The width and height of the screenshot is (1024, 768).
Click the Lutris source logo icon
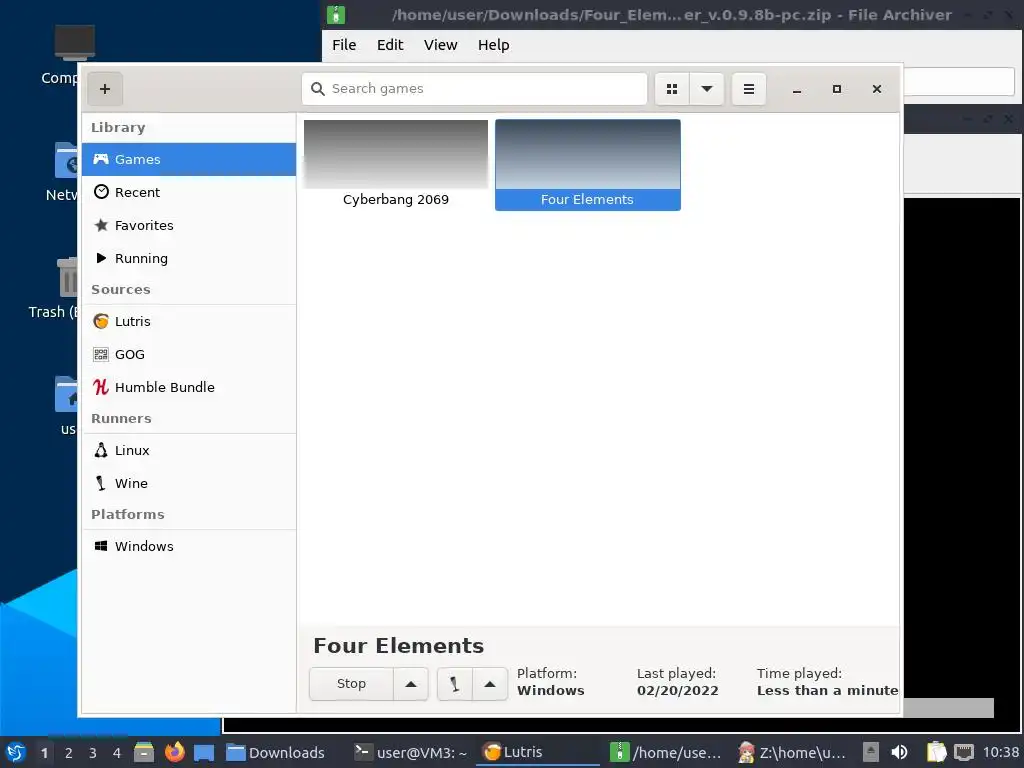click(x=101, y=321)
